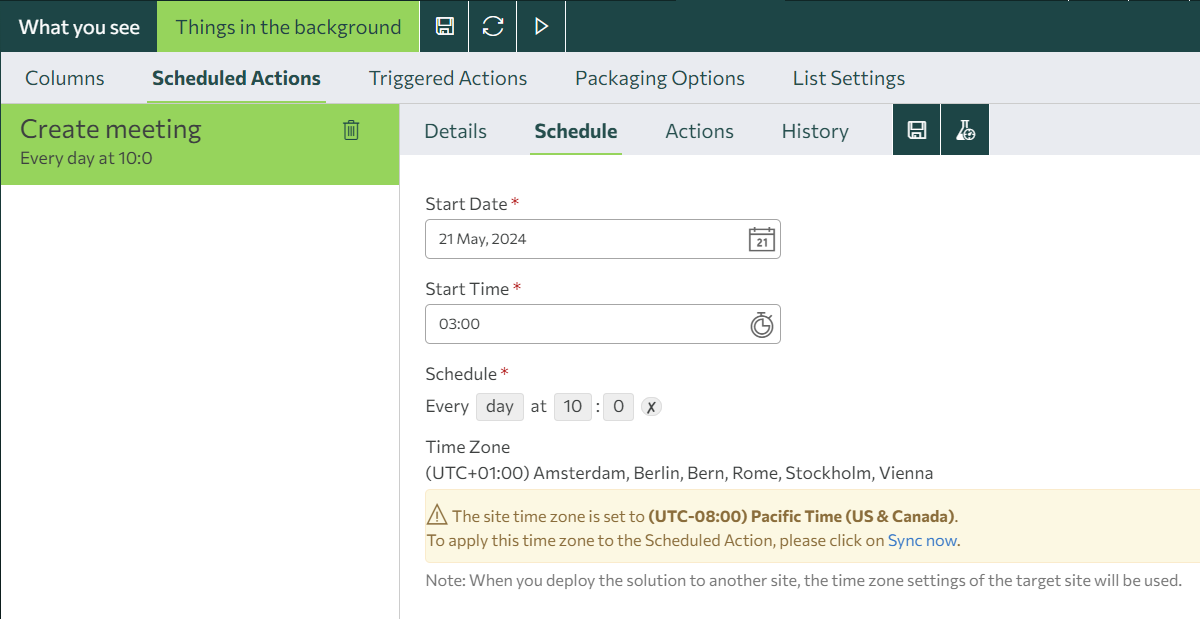Switch to What you see tab
The height and width of the screenshot is (619, 1200).
79,27
